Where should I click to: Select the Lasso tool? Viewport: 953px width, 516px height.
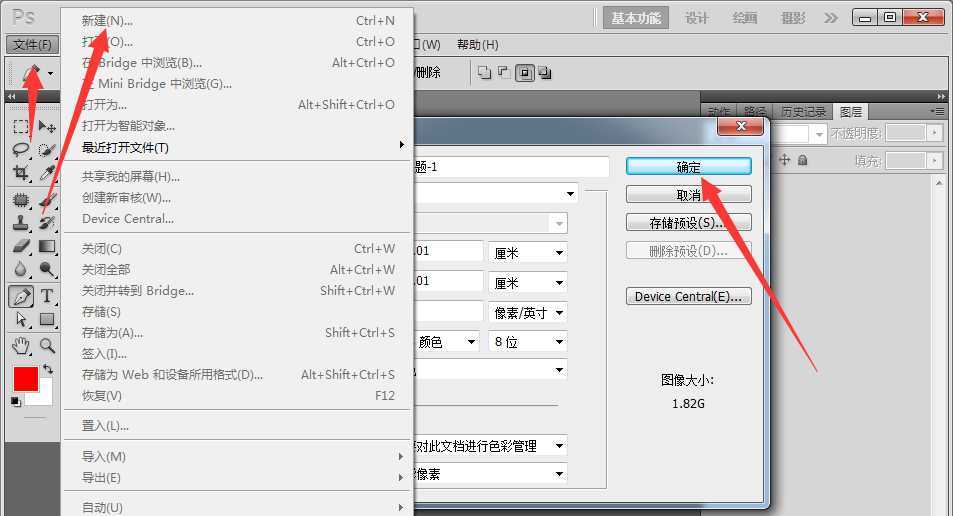21,149
